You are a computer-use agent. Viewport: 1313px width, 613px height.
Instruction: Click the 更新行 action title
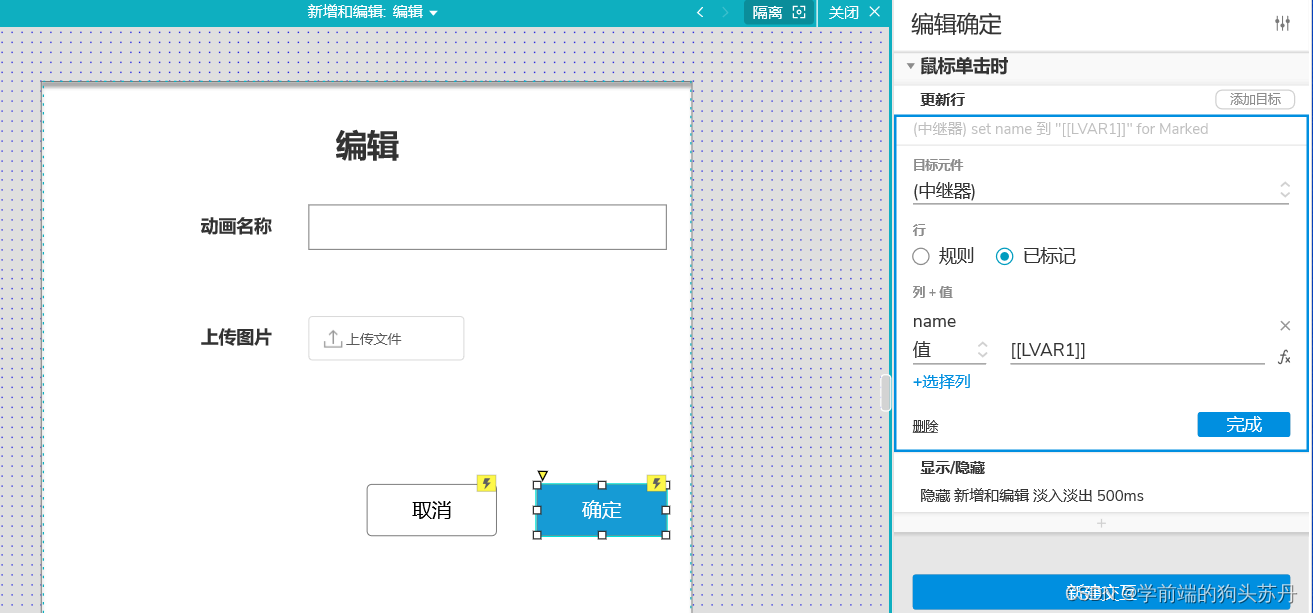point(942,100)
